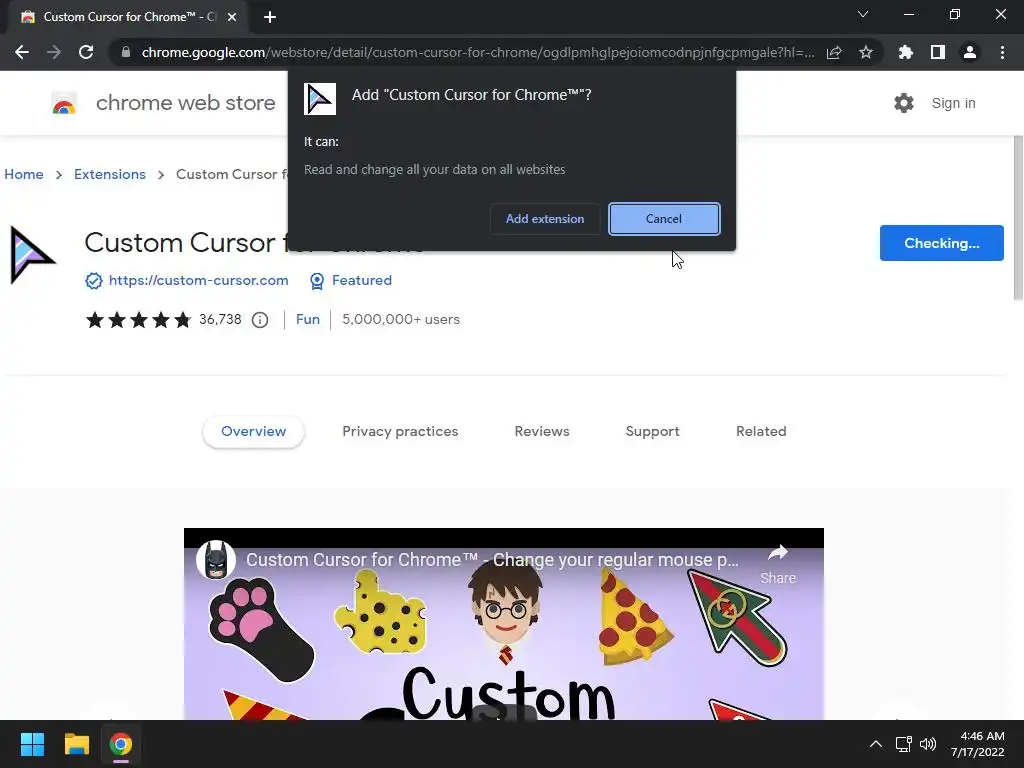Screen dimensions: 1024x768
Task: Click the video channel Batman avatar
Action: [216, 560]
